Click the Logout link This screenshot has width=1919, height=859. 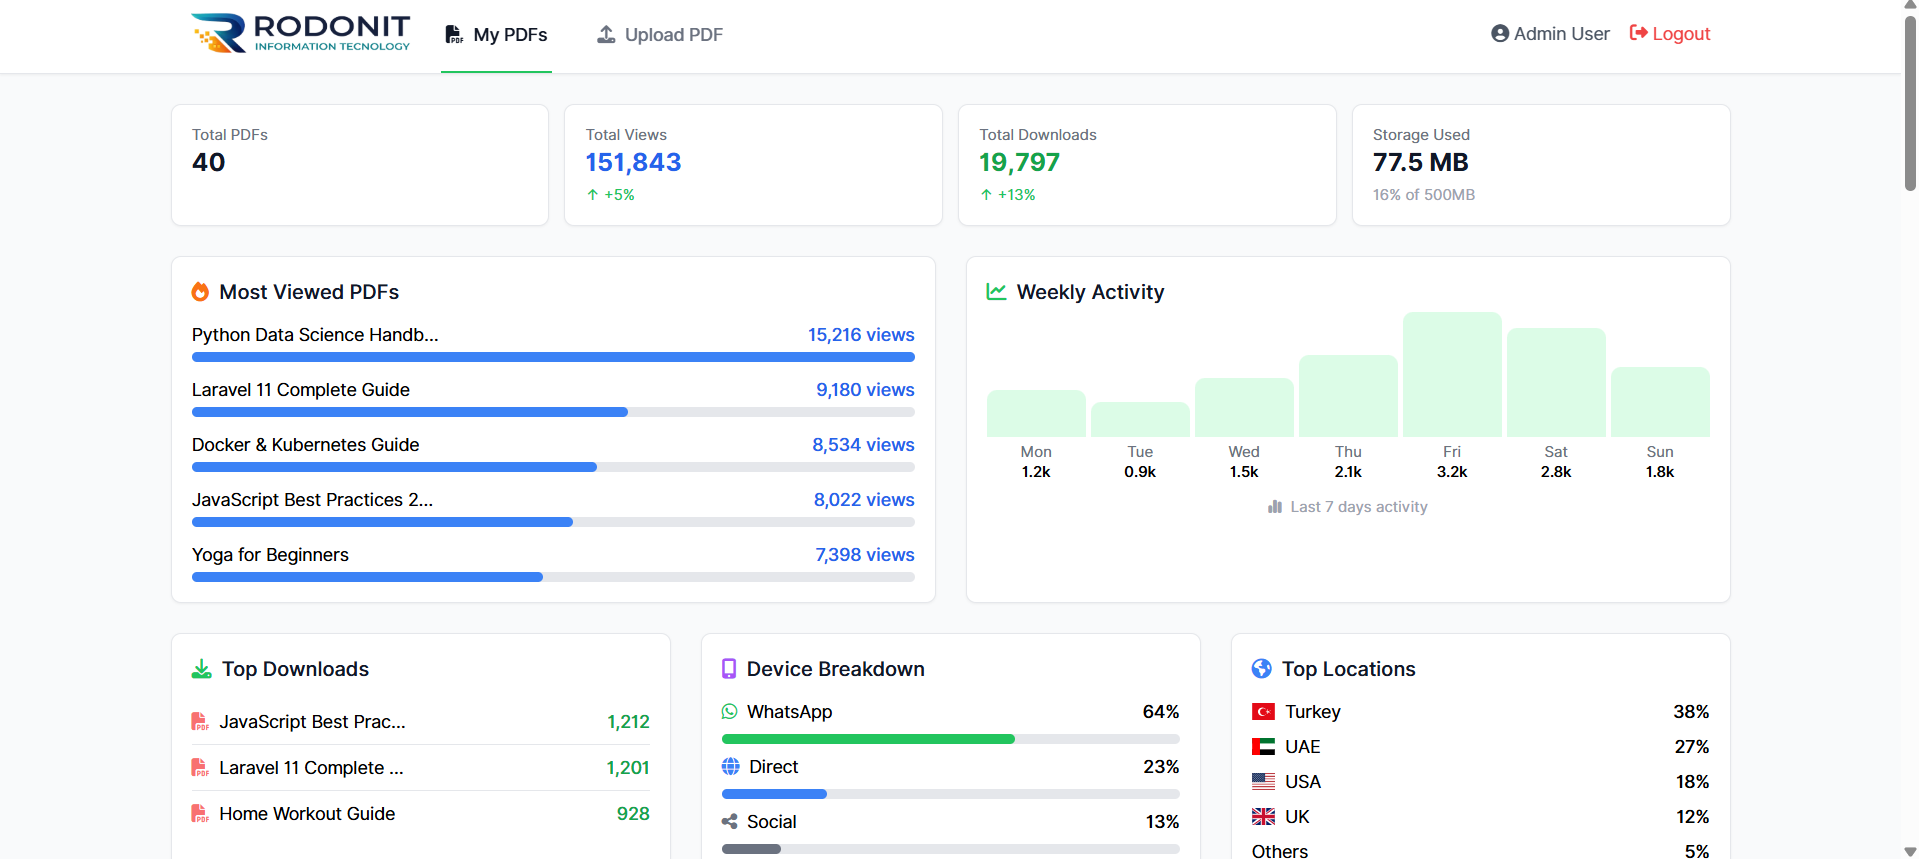tap(1669, 34)
